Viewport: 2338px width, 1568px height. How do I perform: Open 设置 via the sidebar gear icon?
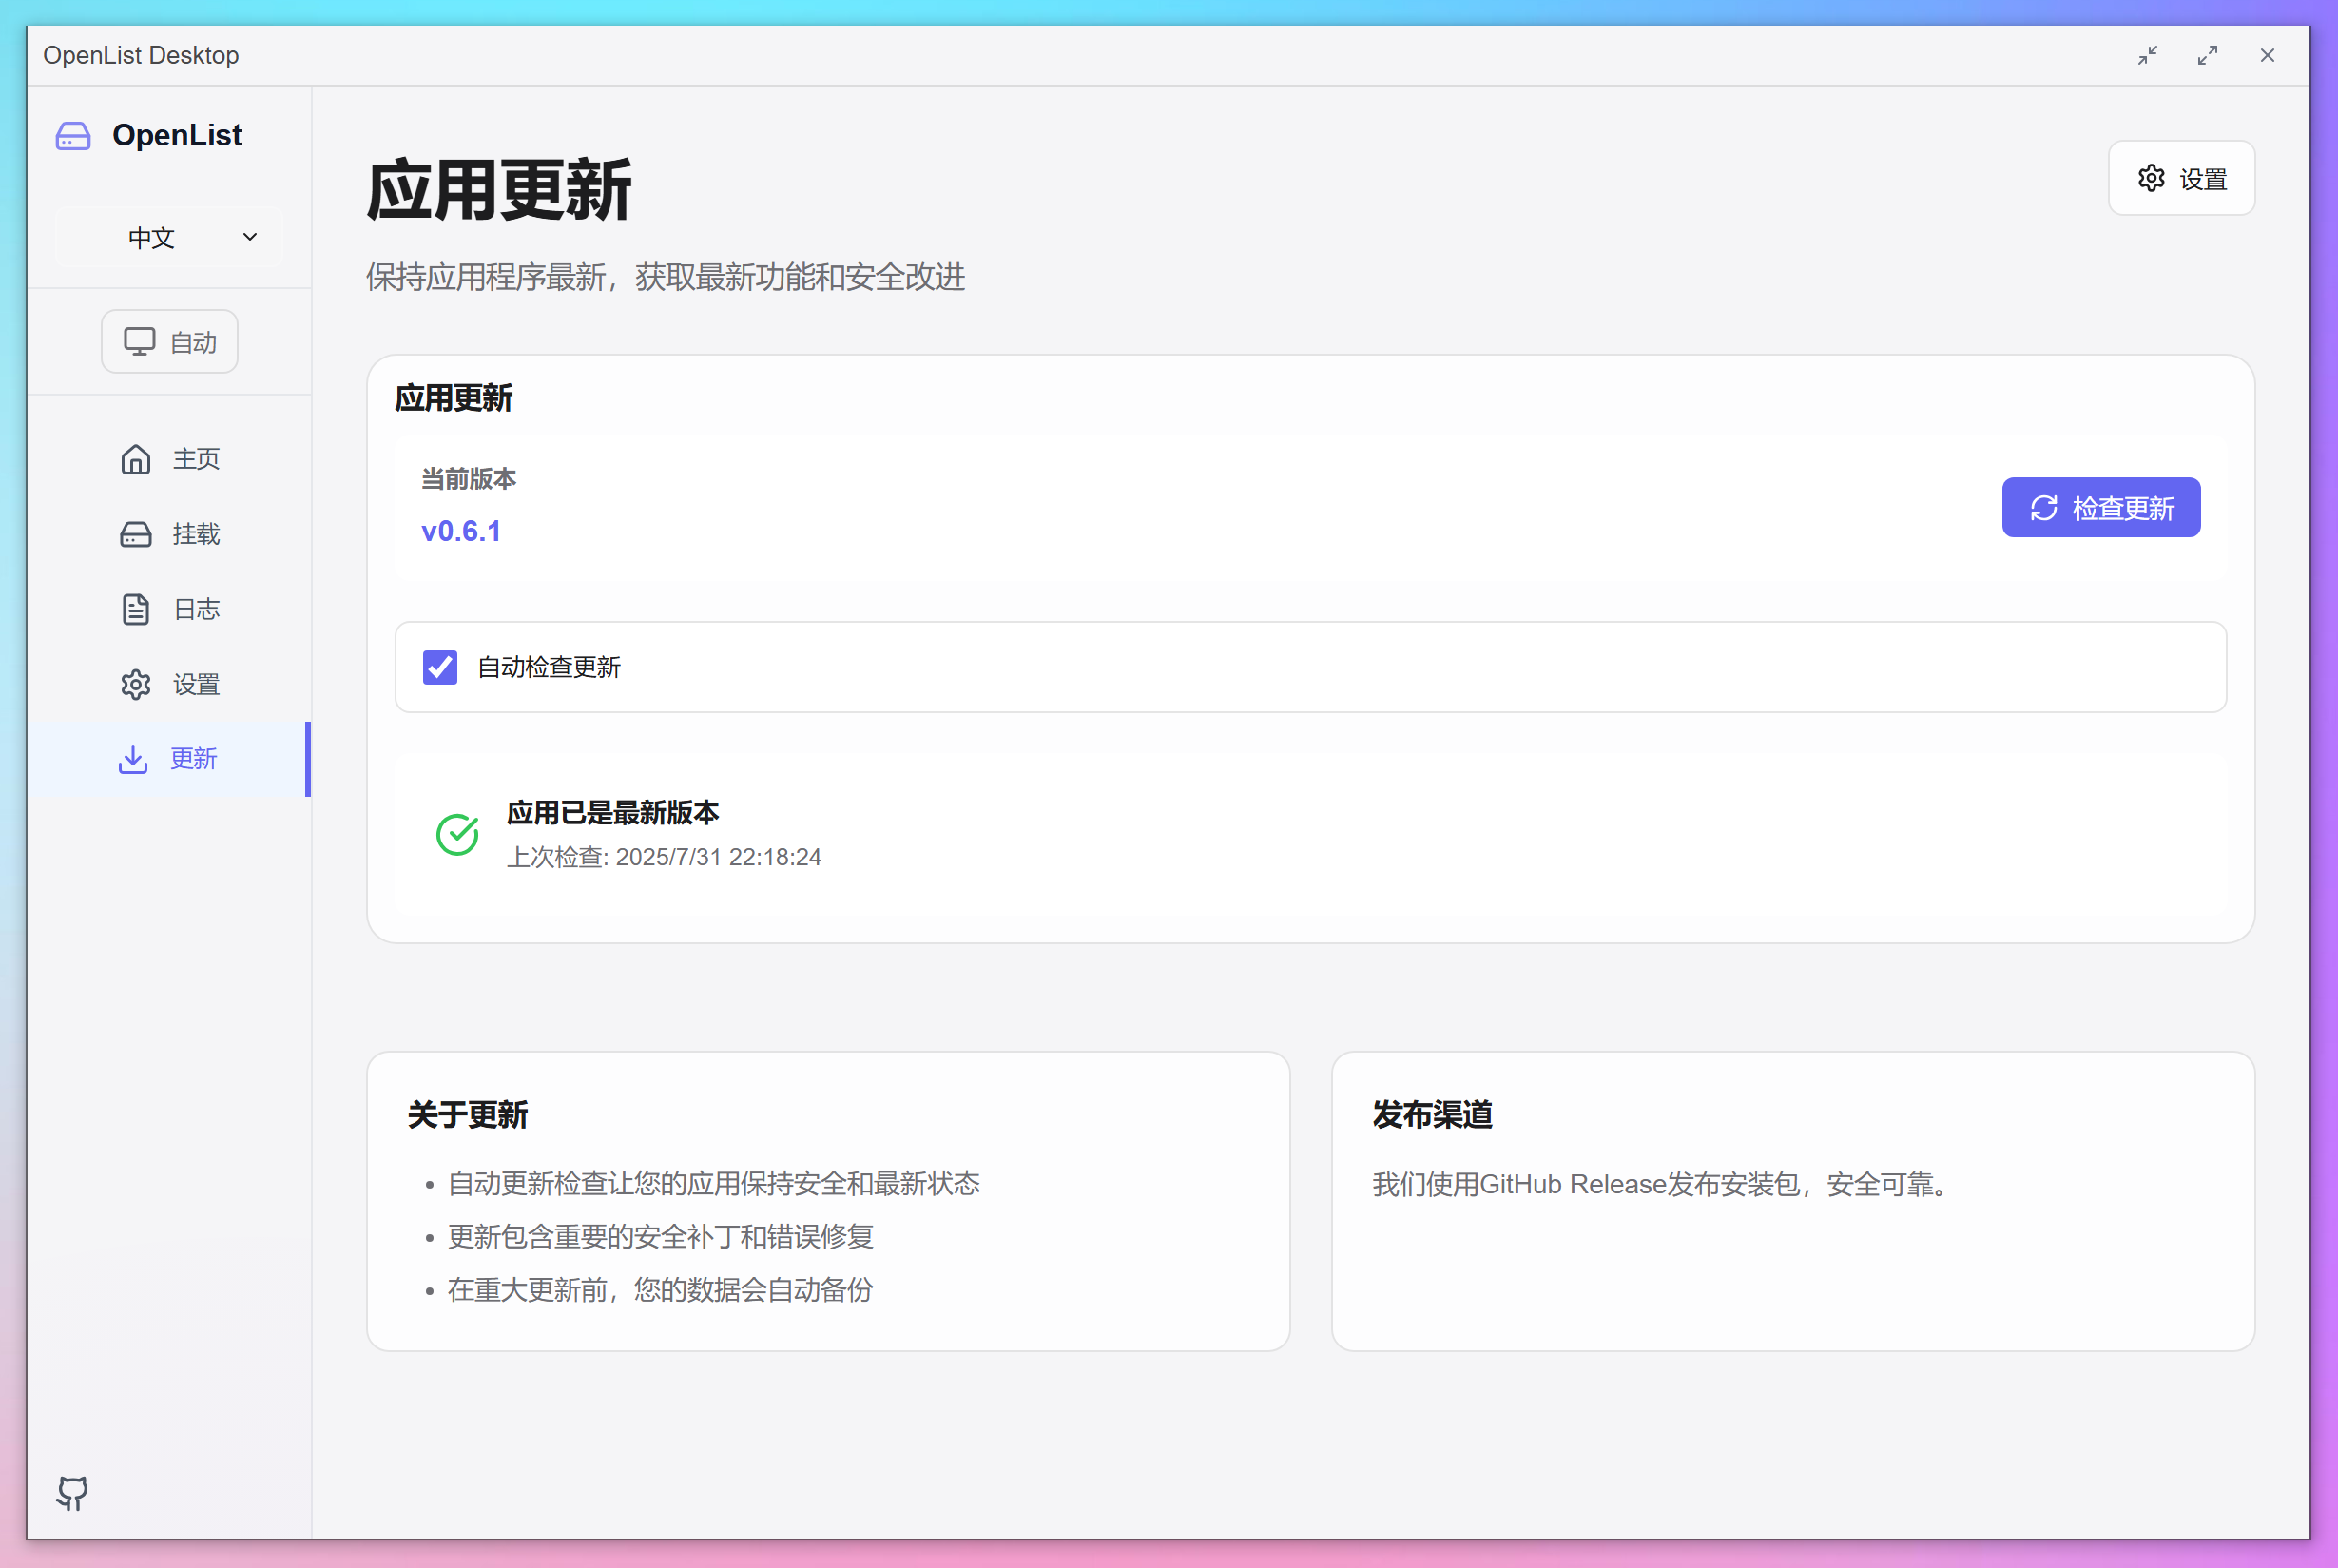click(136, 684)
